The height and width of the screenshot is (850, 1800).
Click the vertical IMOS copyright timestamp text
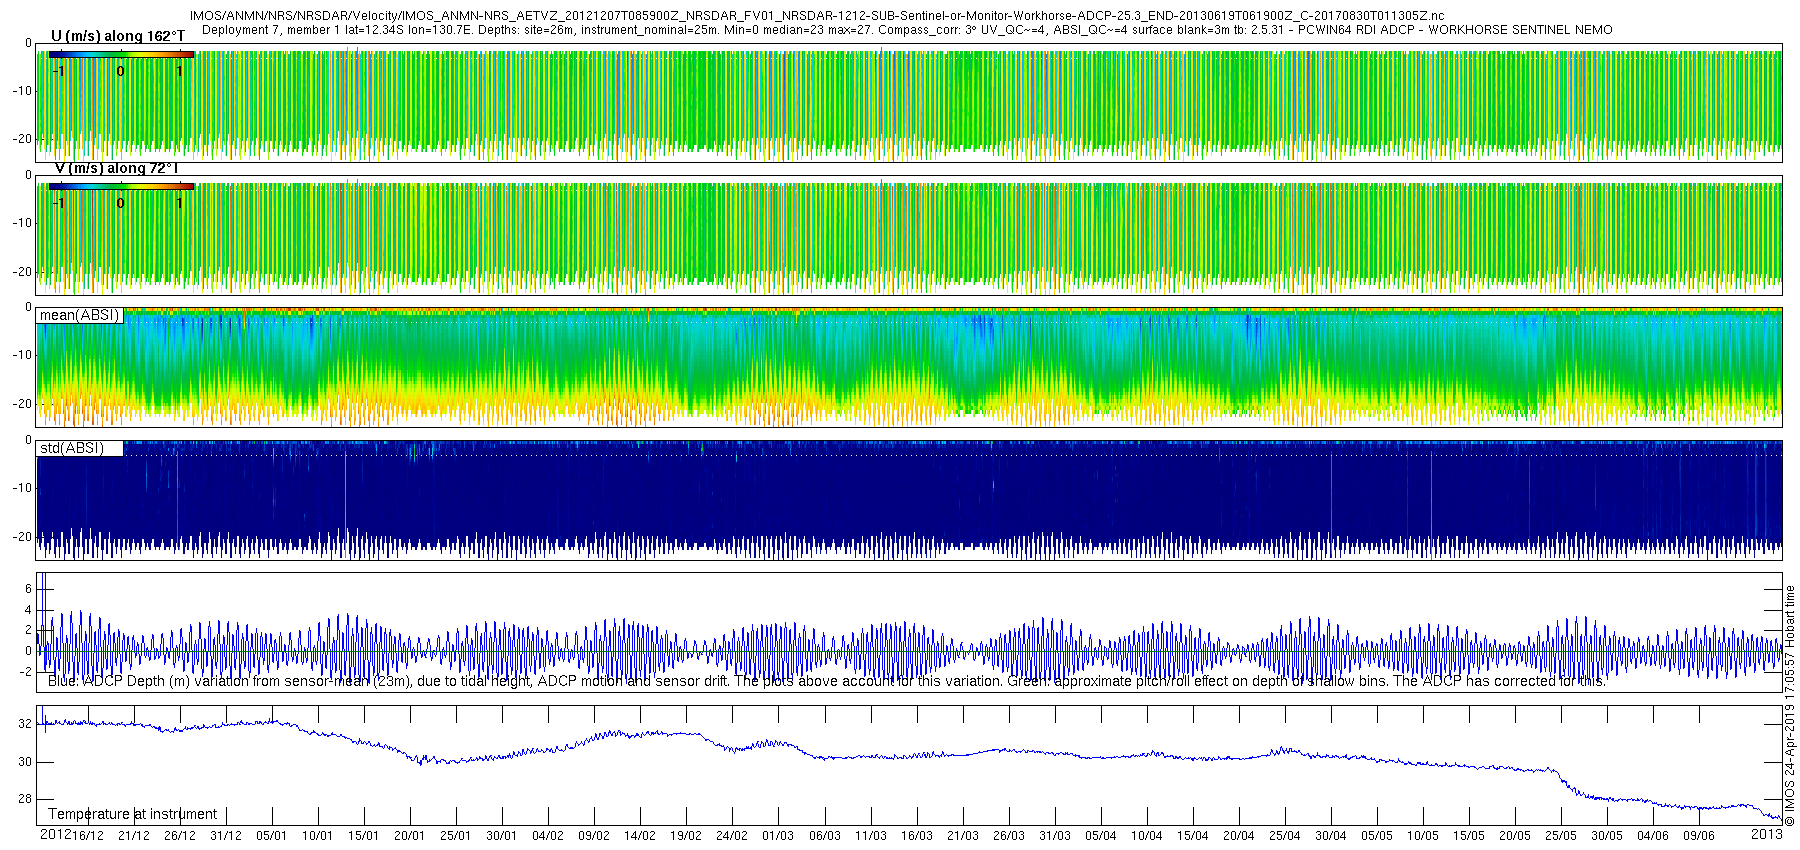1790,706
